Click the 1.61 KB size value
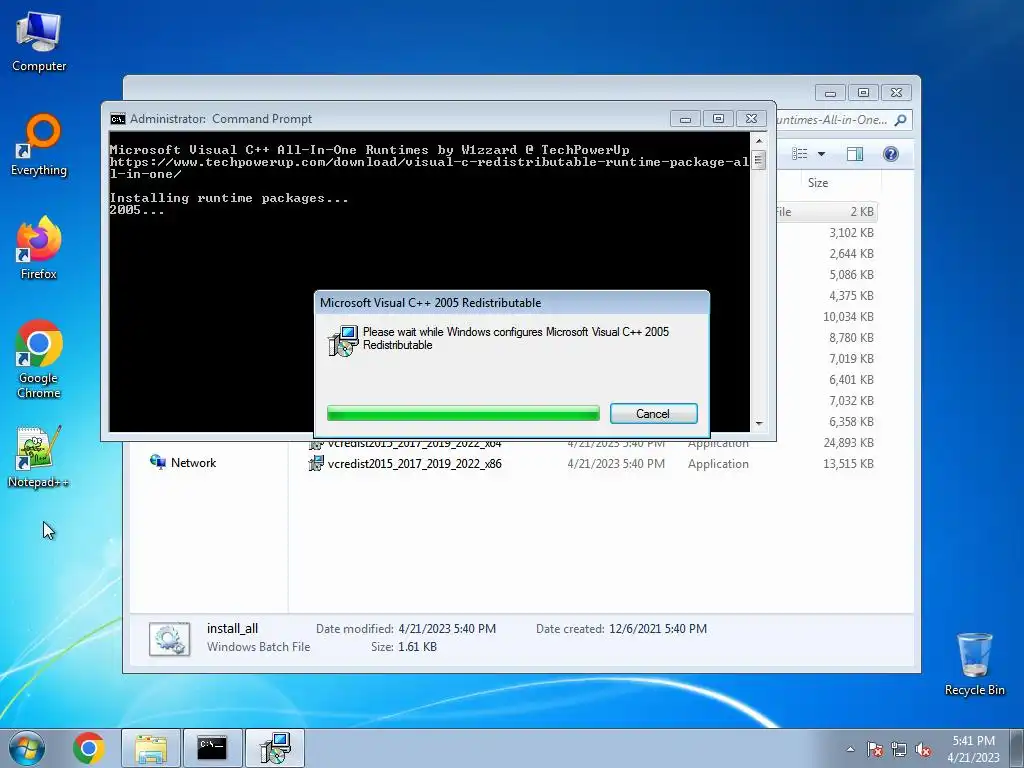This screenshot has height=768, width=1024. (x=417, y=647)
